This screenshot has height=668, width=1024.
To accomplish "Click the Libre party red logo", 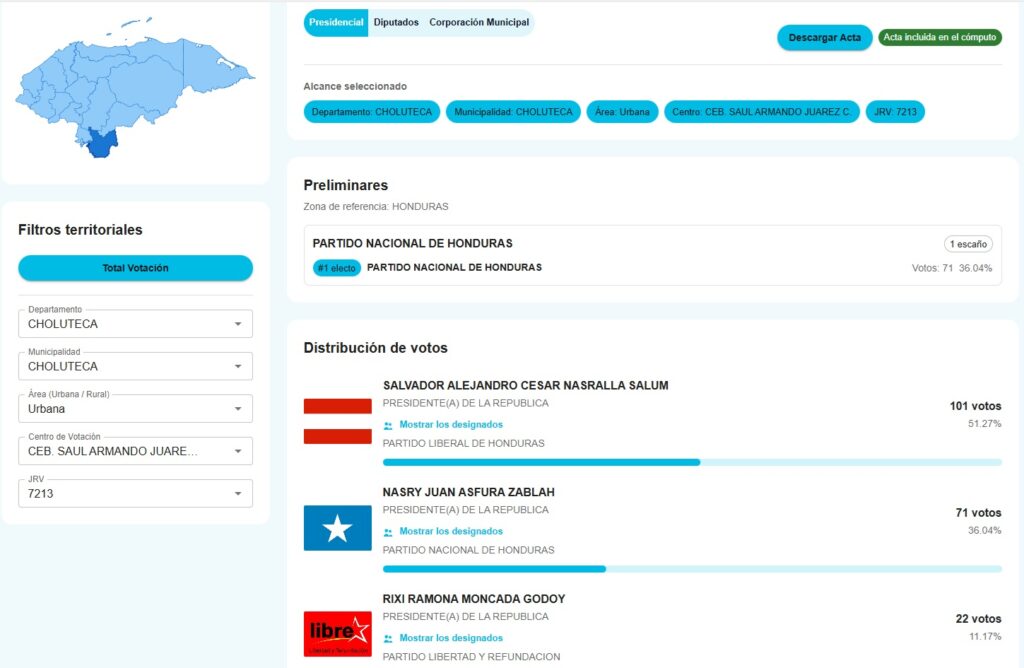I will pos(338,633).
